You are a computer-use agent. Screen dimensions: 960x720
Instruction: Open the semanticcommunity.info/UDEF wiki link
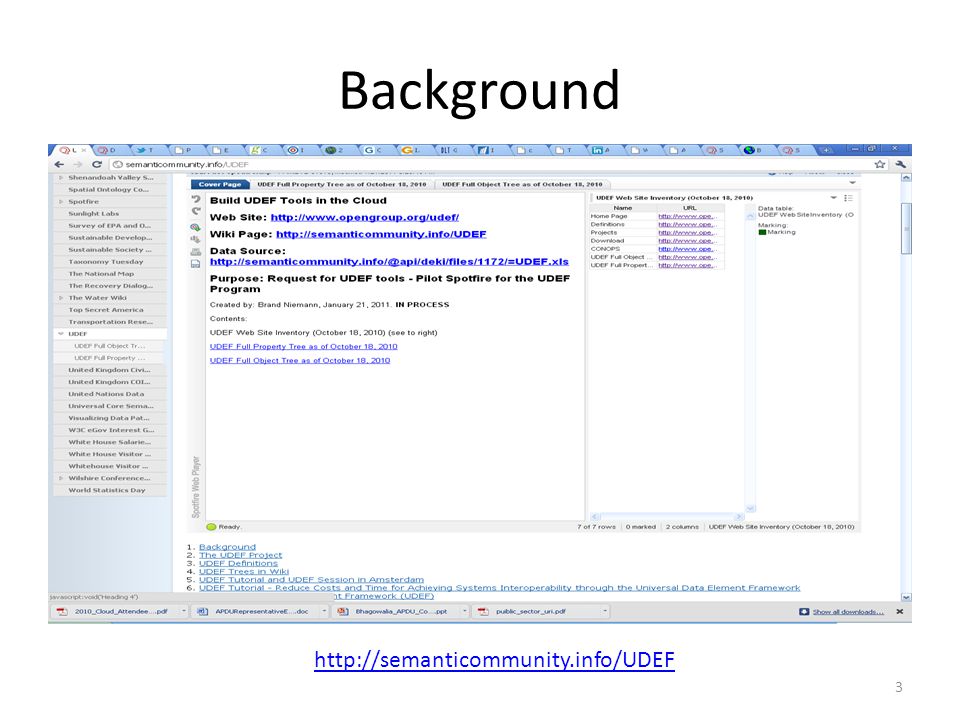point(381,234)
